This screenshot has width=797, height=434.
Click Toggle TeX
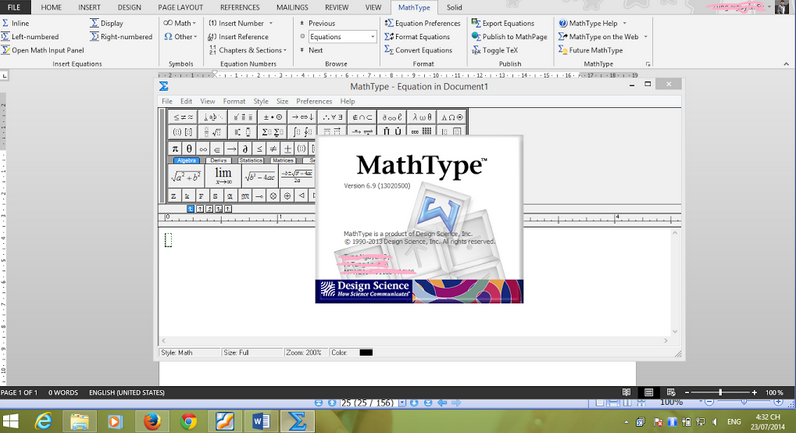click(x=495, y=50)
